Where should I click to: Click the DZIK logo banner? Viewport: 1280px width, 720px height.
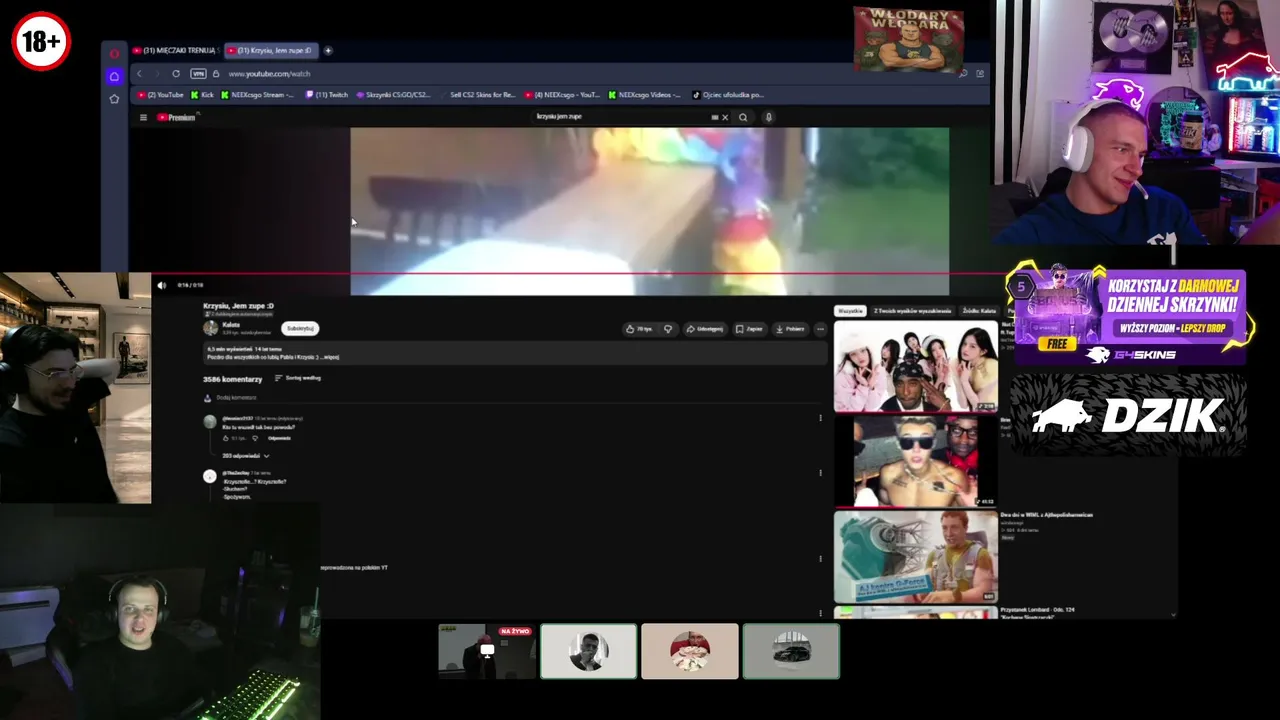1128,415
